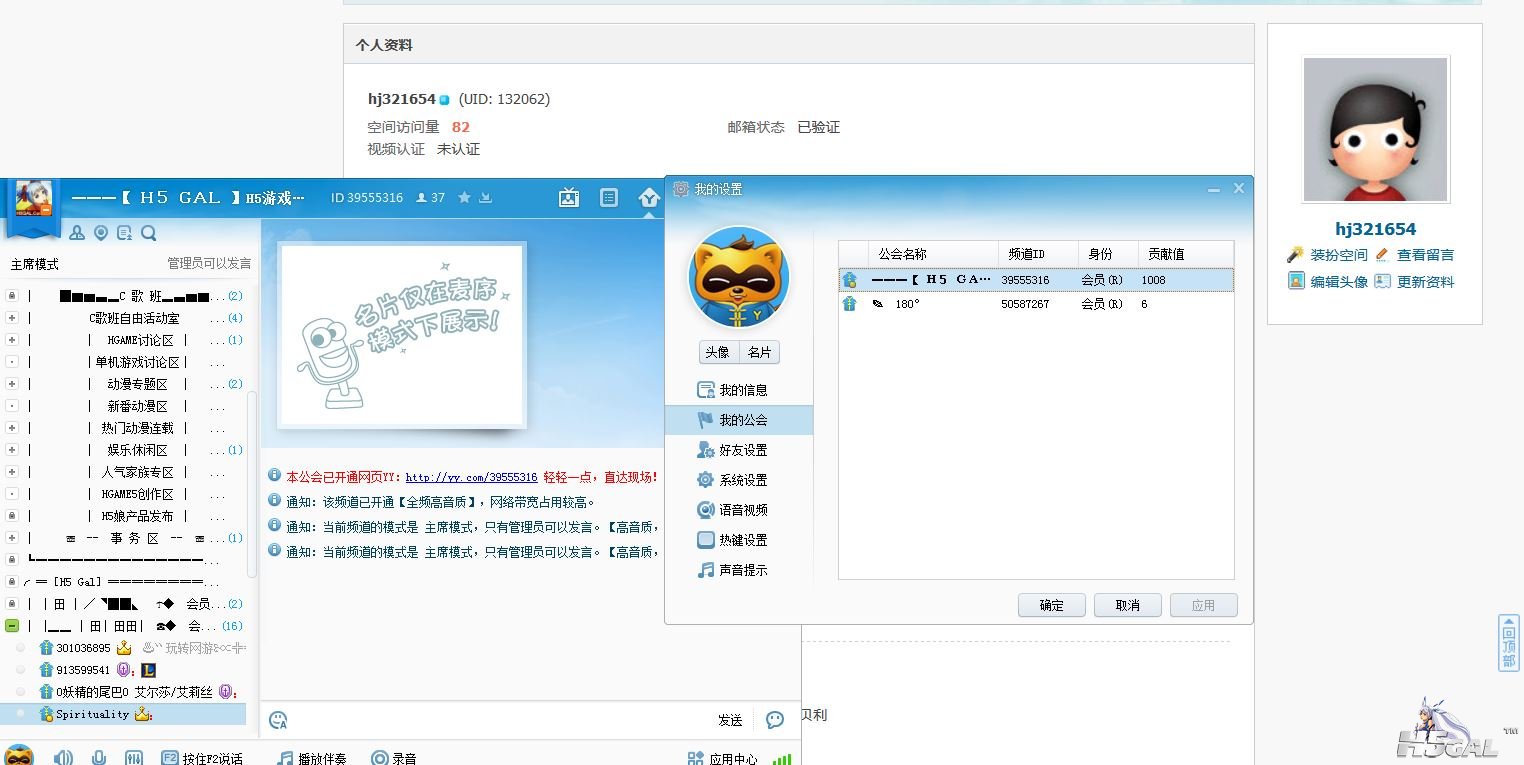Screen dimensions: 1524x765
Task: Select the 单机游戏讨论区 channel
Action: tap(137, 362)
